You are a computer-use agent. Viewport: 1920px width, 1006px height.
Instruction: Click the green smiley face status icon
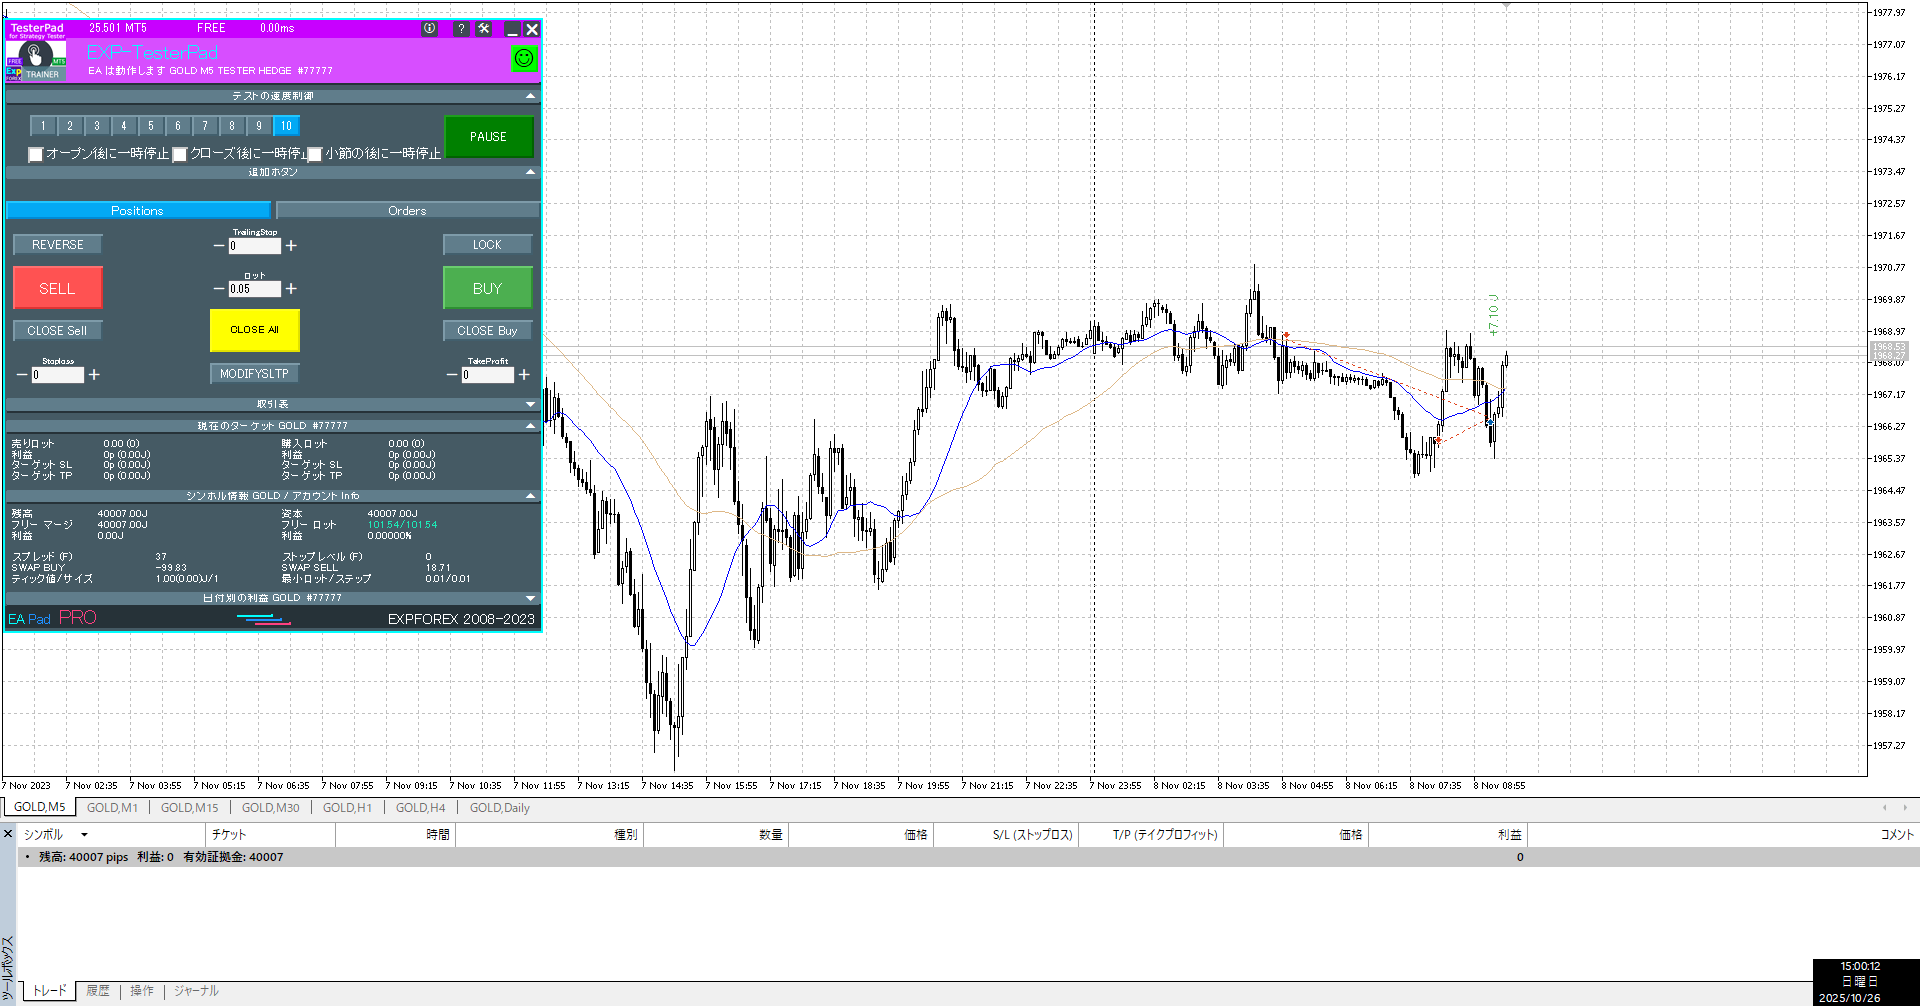pos(524,59)
